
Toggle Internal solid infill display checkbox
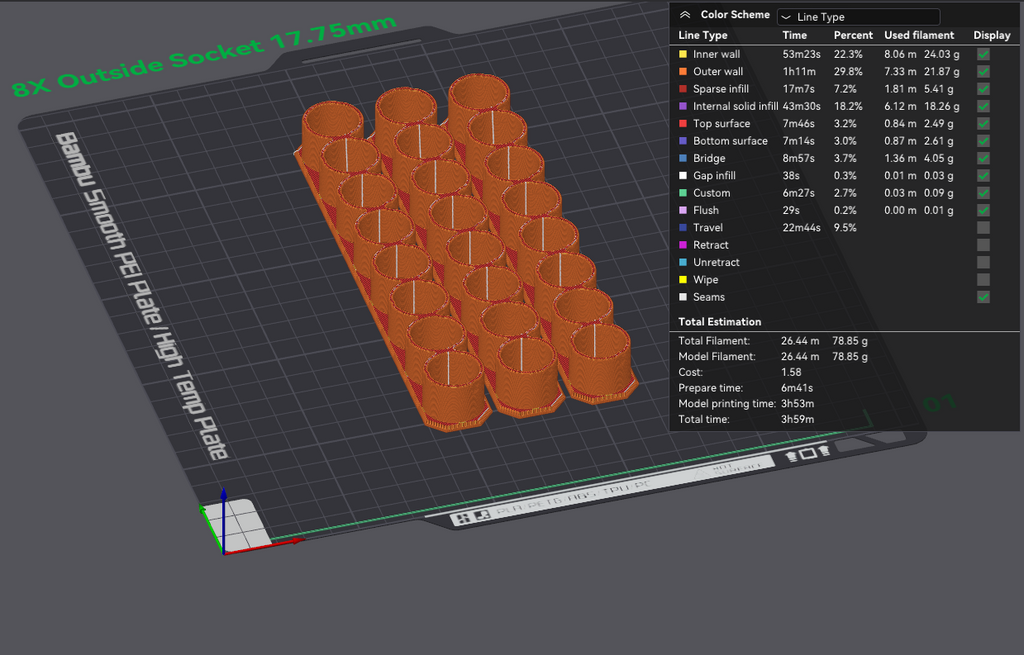983,106
